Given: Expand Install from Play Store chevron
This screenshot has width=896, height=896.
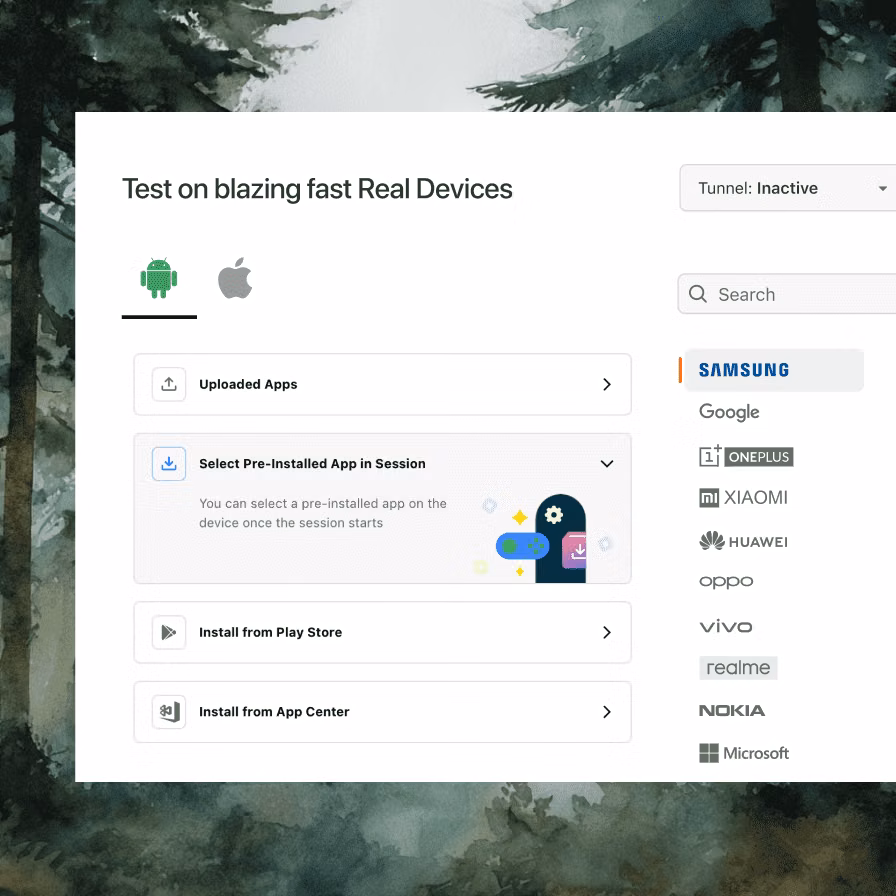Looking at the screenshot, I should [606, 632].
